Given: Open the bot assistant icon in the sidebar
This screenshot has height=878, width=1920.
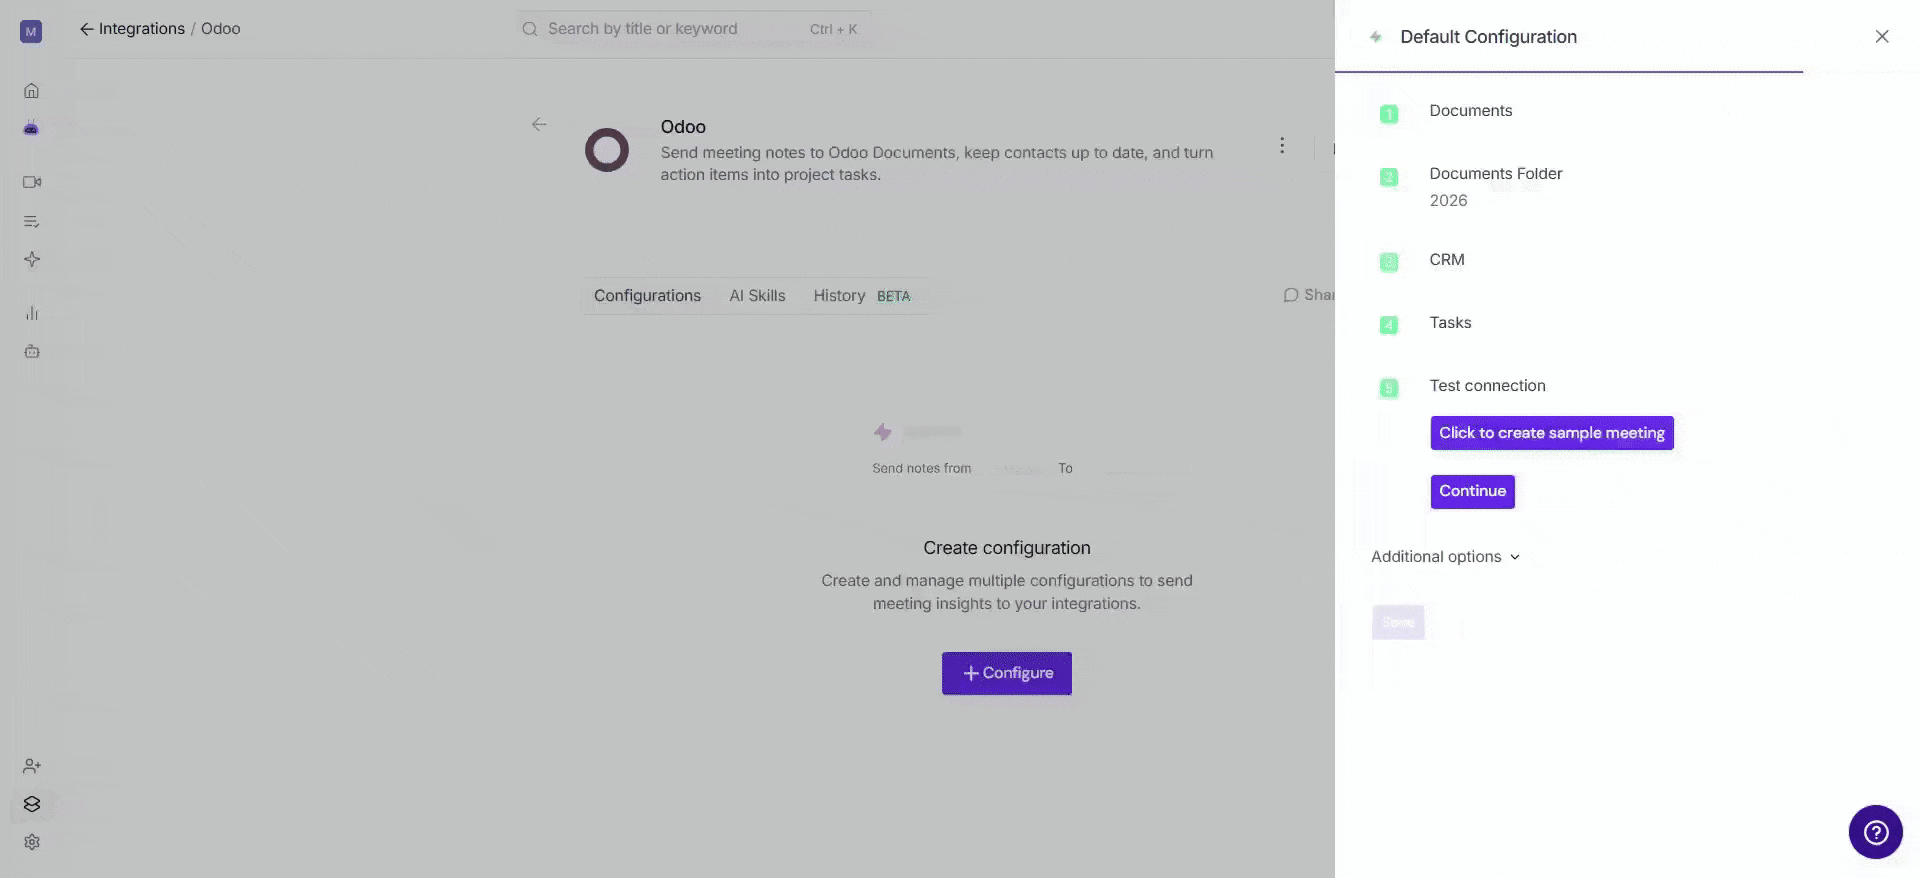Looking at the screenshot, I should point(31,129).
